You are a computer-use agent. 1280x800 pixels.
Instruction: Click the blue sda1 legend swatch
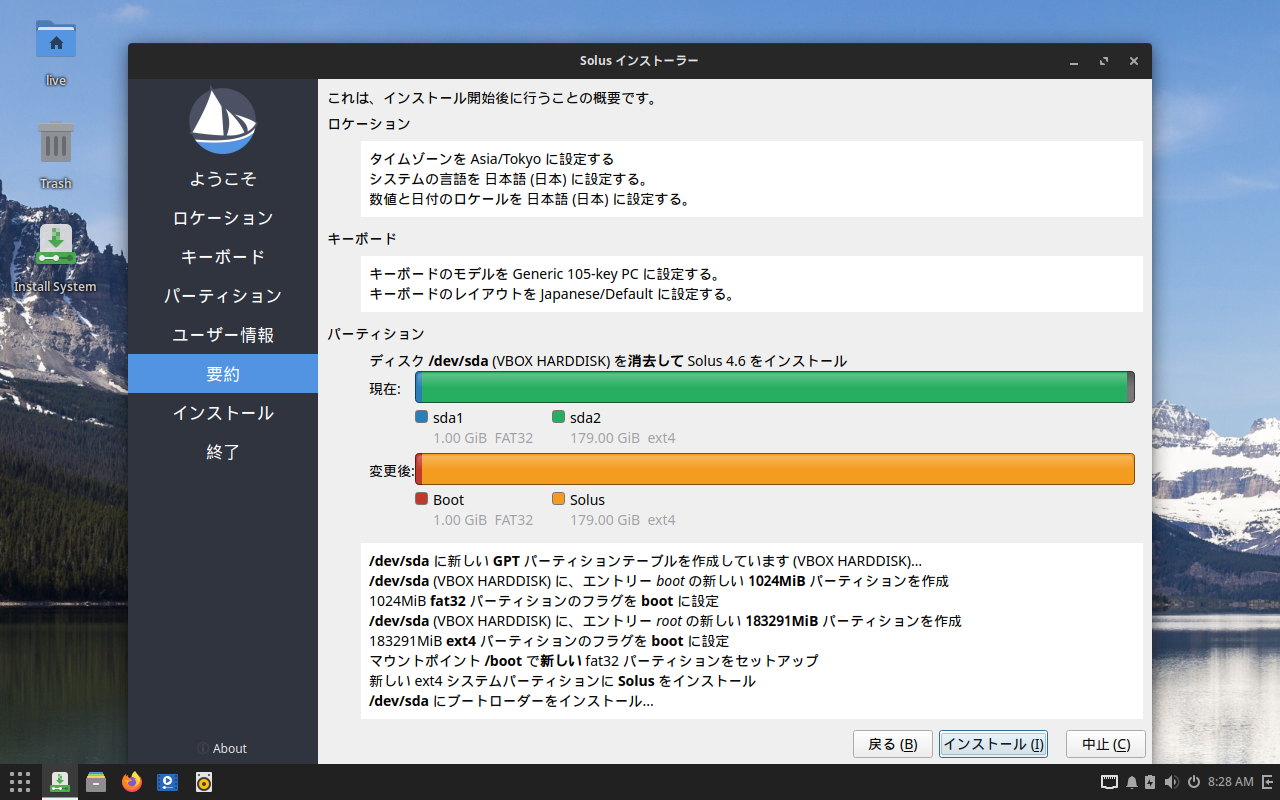tap(421, 417)
